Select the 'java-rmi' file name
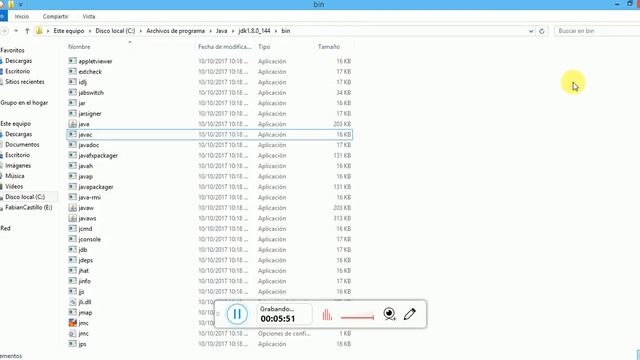 click(x=89, y=197)
